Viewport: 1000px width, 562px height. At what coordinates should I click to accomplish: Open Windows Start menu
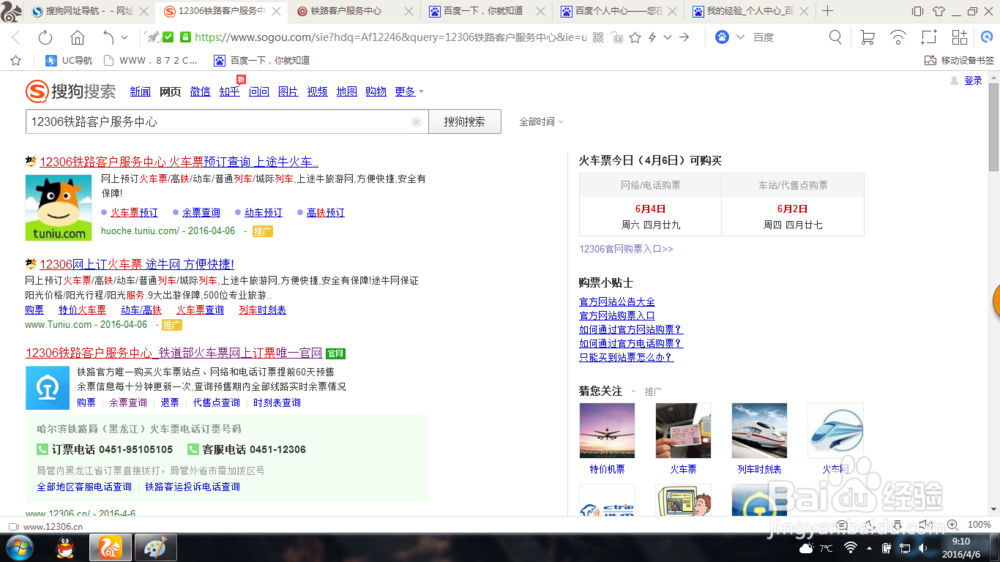[x=20, y=548]
